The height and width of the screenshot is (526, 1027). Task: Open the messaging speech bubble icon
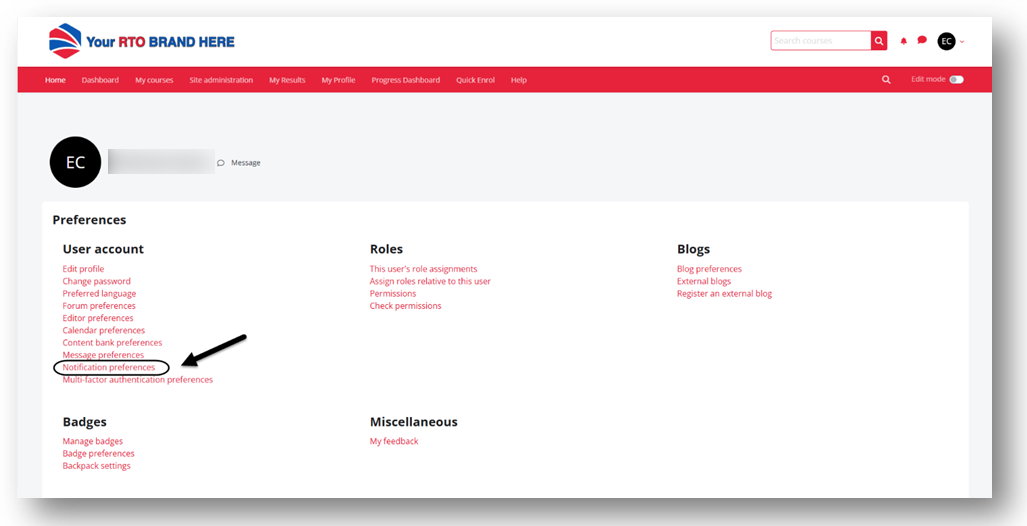(x=922, y=41)
